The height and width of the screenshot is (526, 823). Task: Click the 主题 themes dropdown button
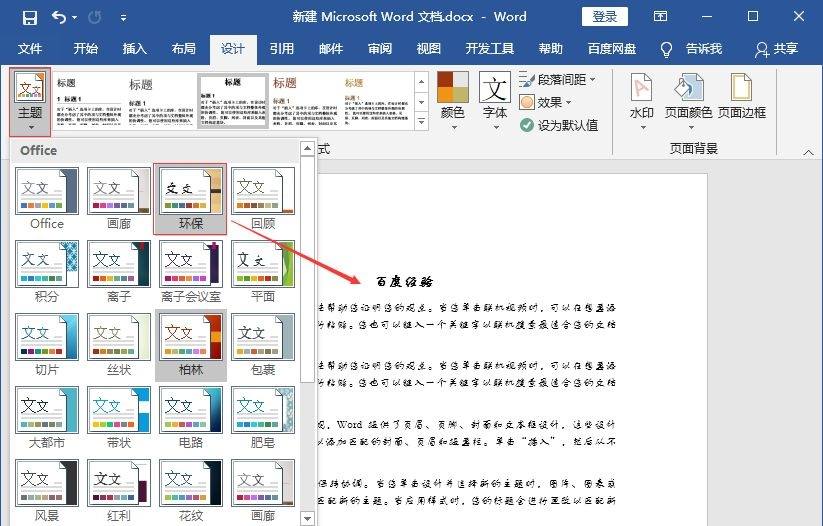pyautogui.click(x=30, y=102)
